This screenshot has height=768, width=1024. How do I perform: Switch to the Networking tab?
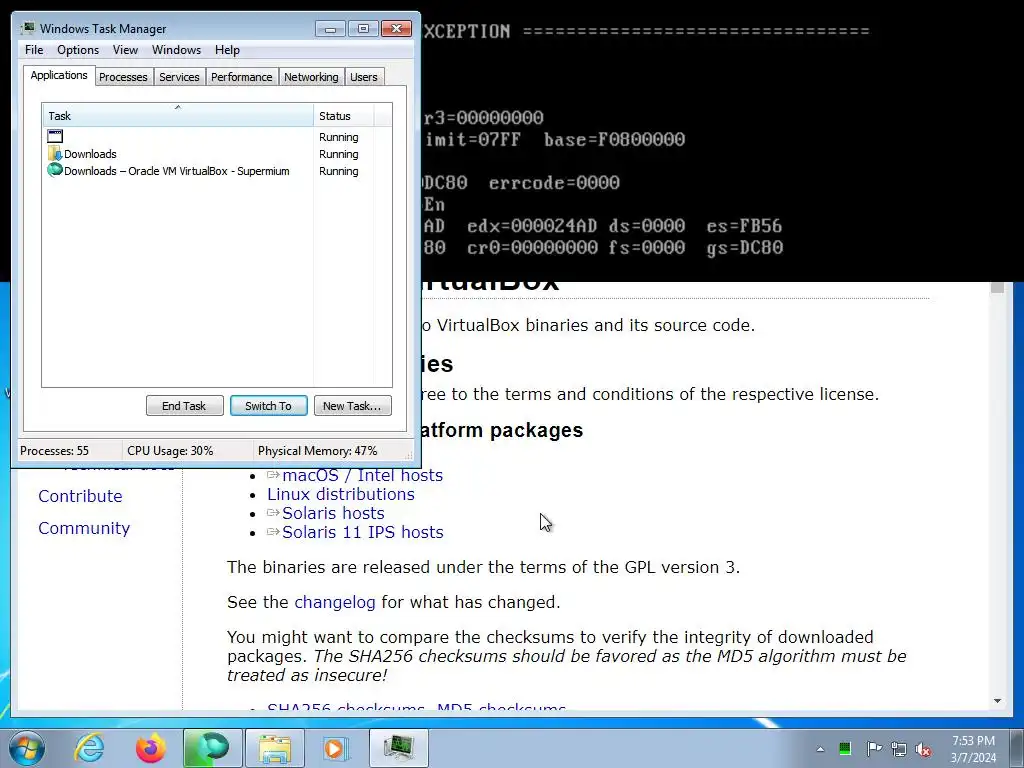(x=311, y=77)
